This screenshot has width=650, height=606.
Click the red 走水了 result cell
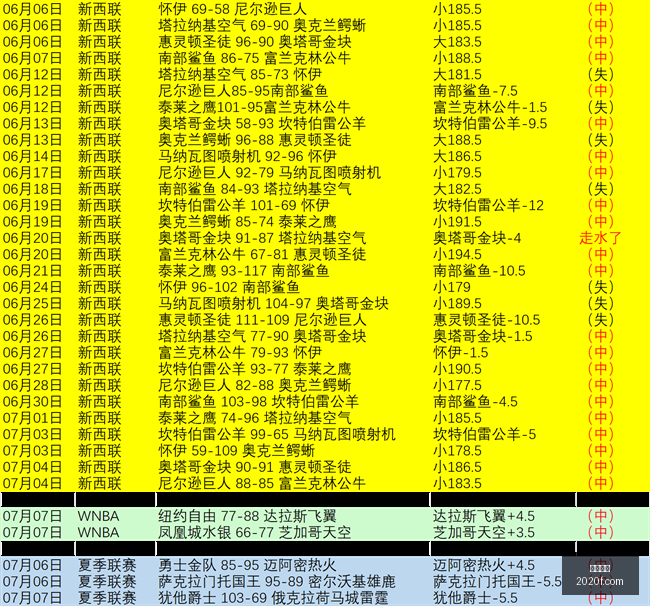(600, 238)
